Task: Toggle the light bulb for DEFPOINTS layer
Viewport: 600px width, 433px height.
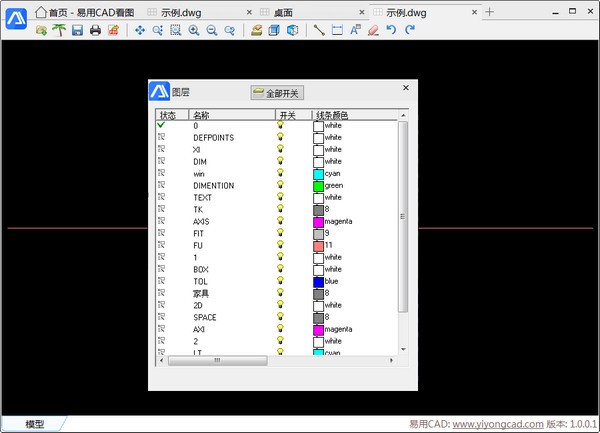Action: click(x=280, y=137)
